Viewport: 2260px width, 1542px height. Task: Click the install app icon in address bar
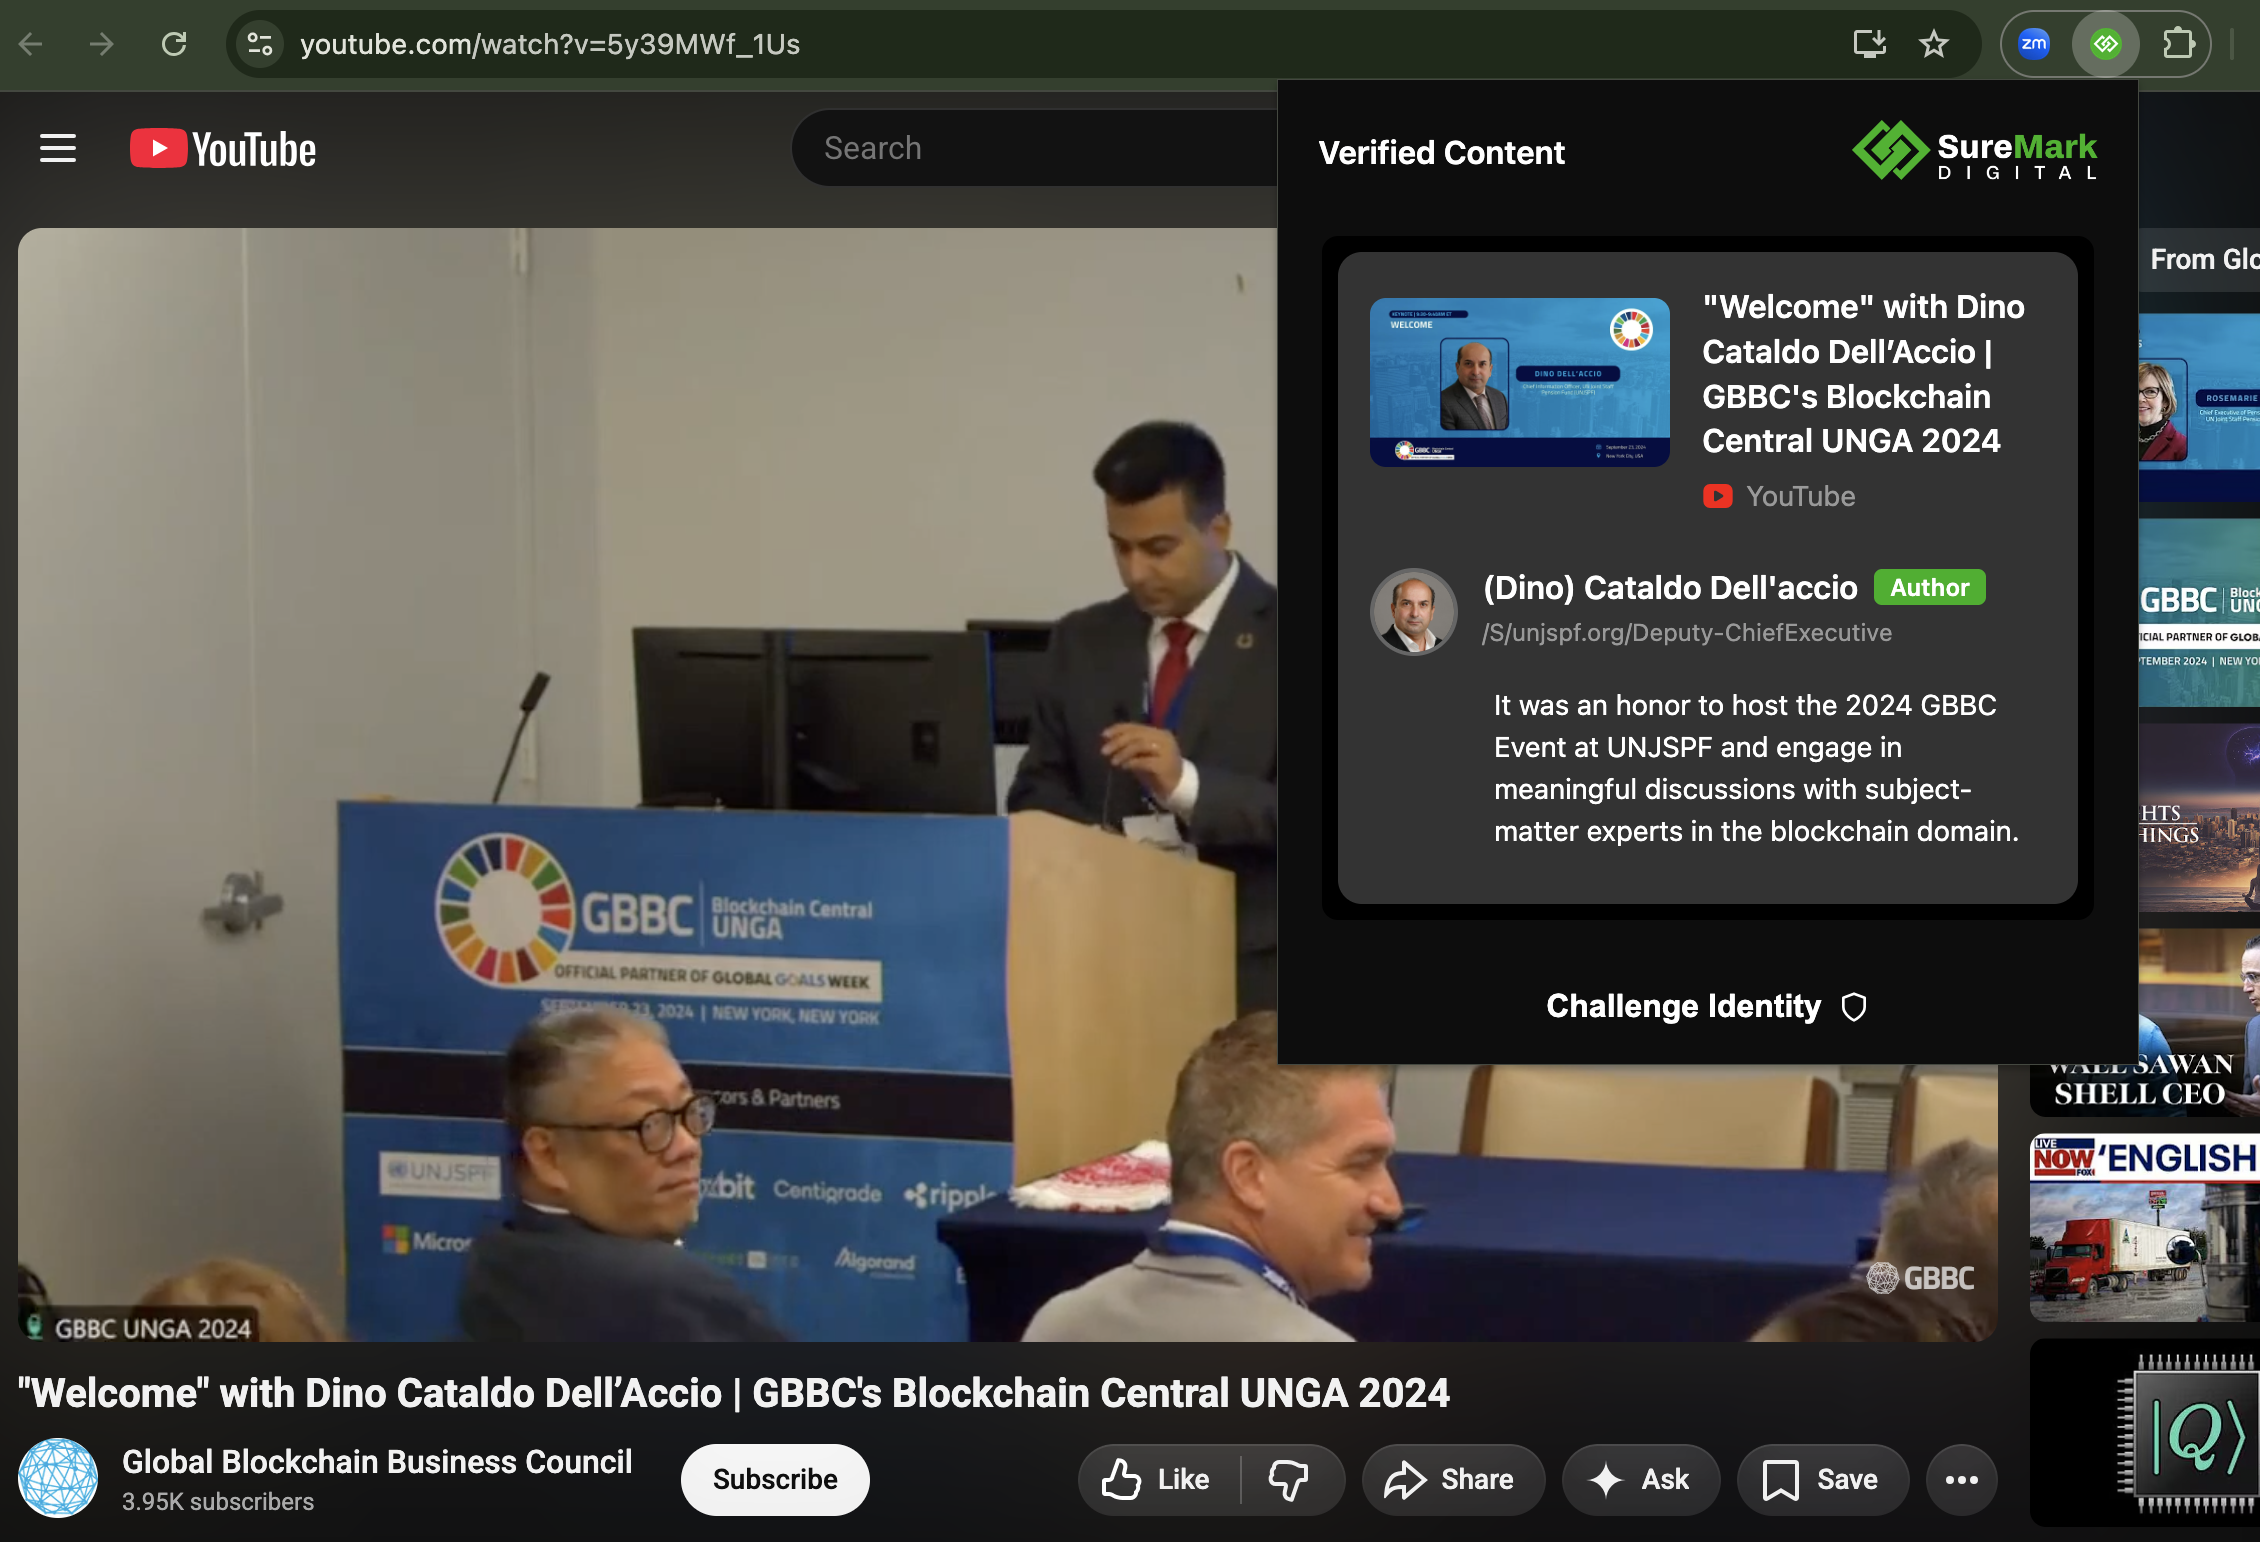[x=1869, y=44]
